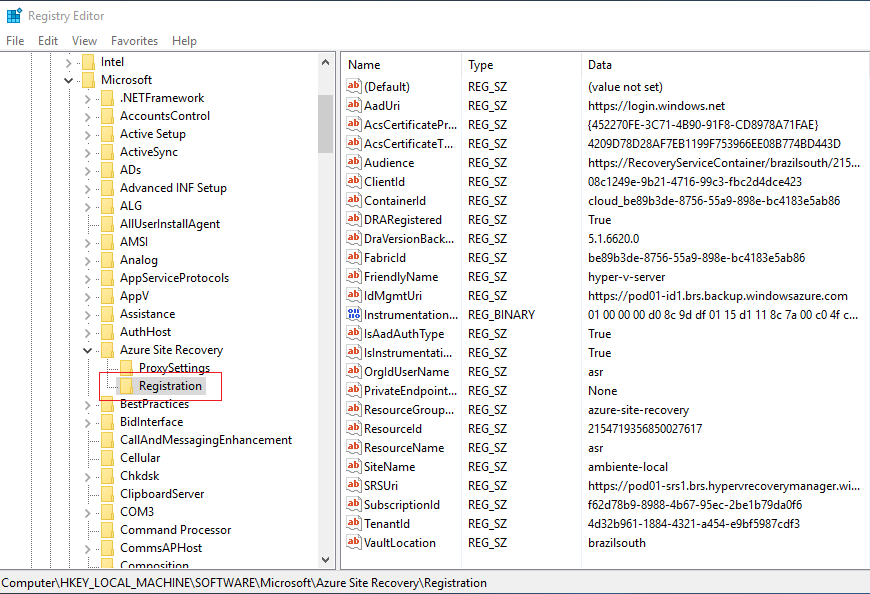Click the 'hyper-v-server' data cell

click(x=626, y=276)
